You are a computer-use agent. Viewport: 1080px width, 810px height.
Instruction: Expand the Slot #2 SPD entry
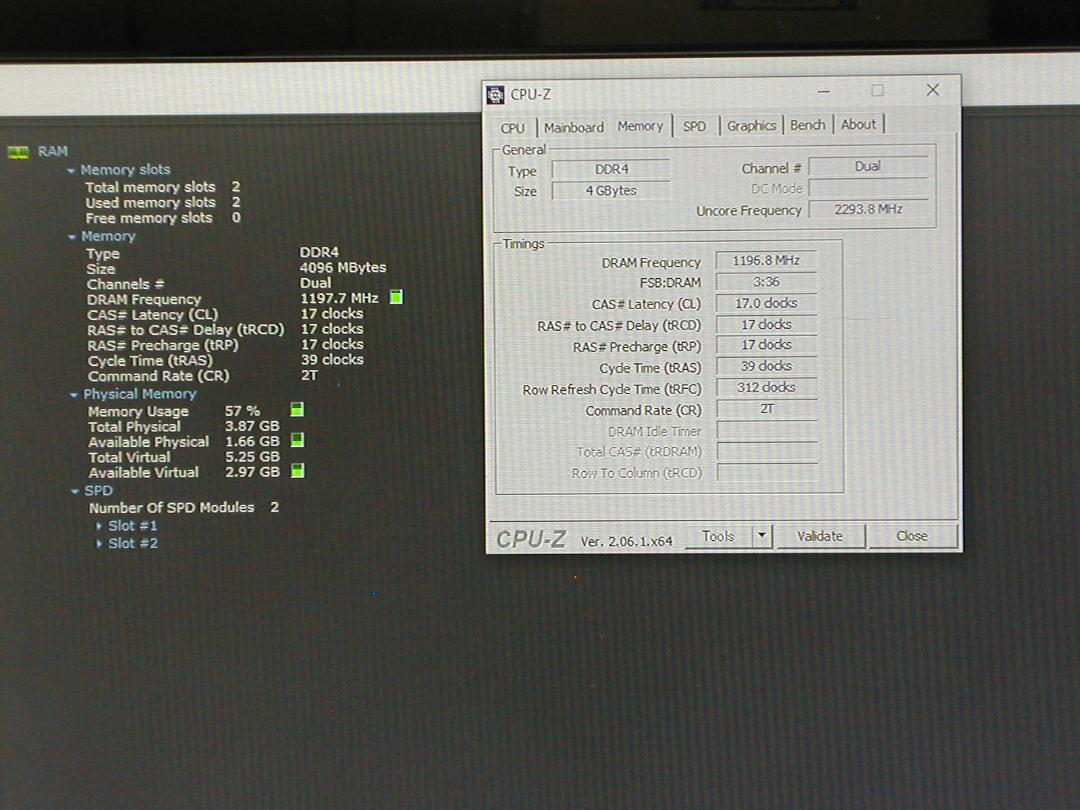click(x=99, y=543)
